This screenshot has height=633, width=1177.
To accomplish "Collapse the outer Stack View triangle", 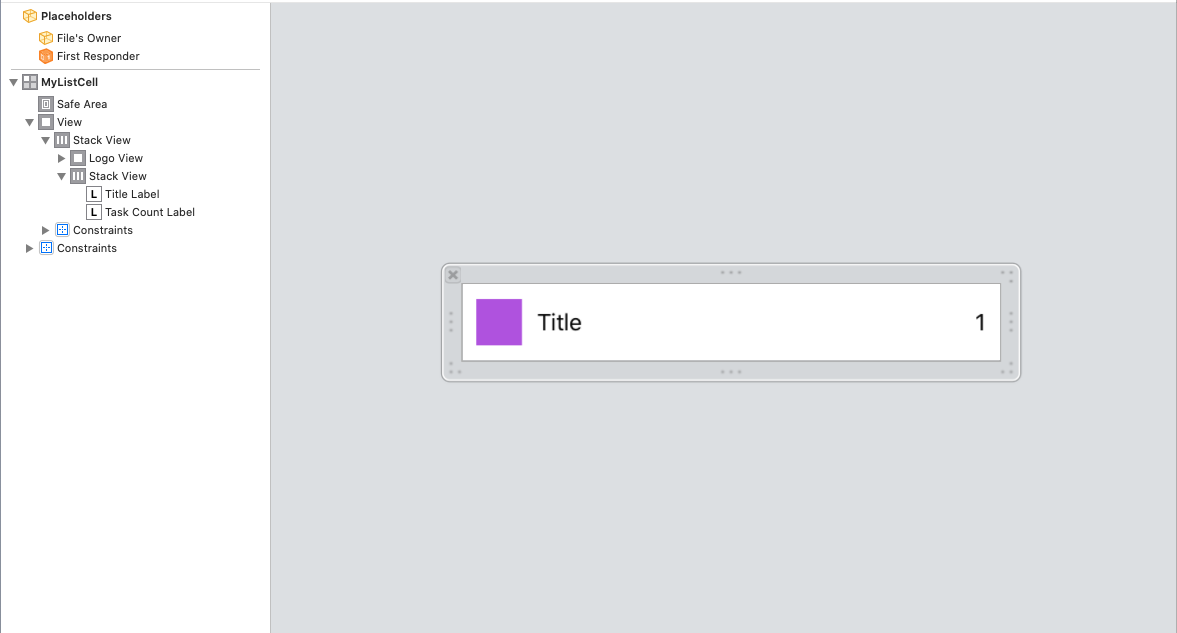I will (46, 140).
